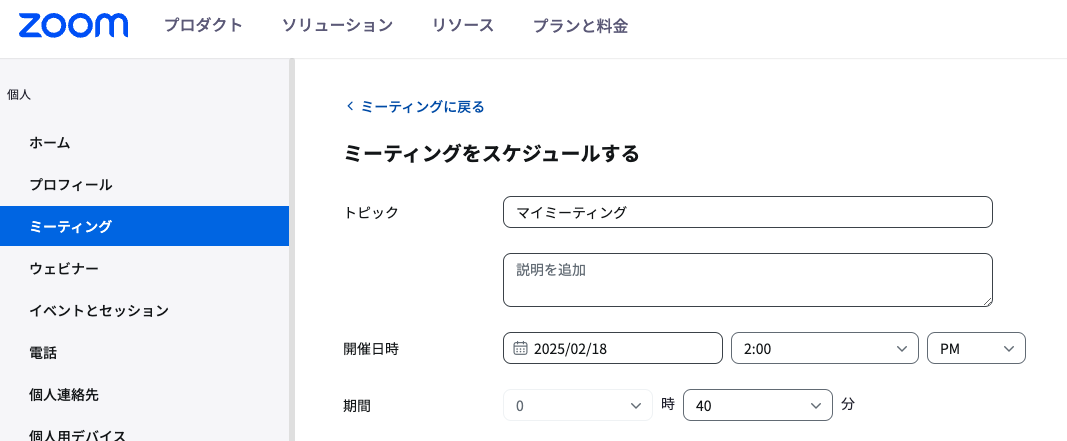The height and width of the screenshot is (441, 1067).
Task: Click the calendar icon in date field
Action: pos(520,348)
